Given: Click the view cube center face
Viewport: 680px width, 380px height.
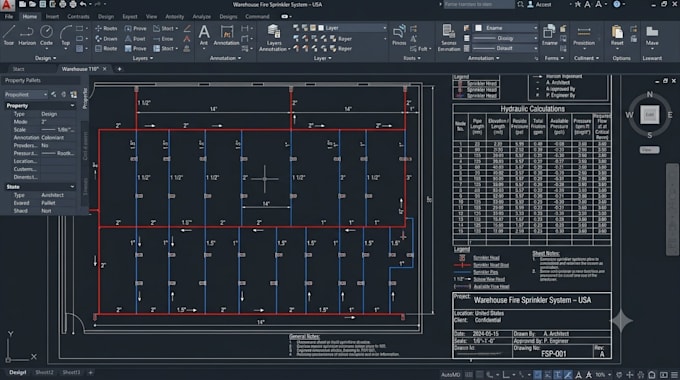Looking at the screenshot, I should tap(650, 115).
